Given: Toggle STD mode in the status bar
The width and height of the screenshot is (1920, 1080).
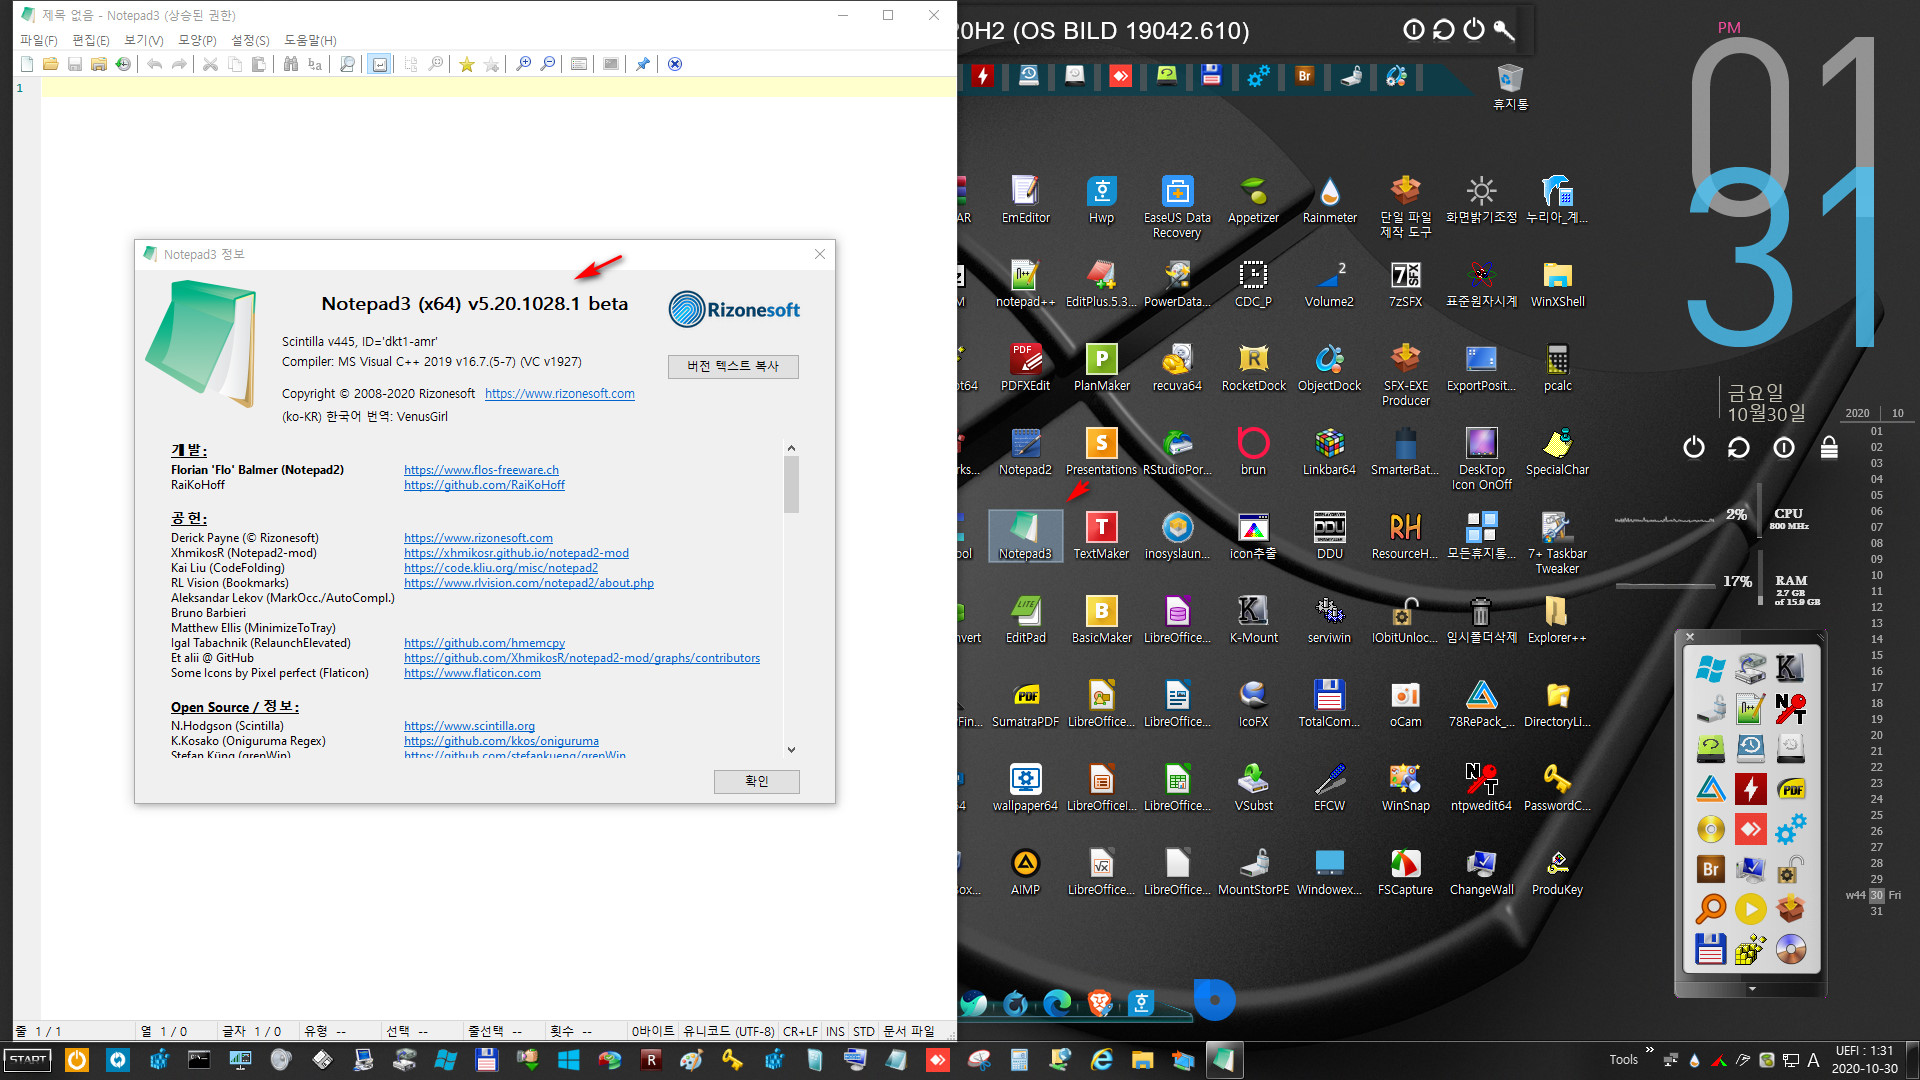Looking at the screenshot, I should 864,1031.
